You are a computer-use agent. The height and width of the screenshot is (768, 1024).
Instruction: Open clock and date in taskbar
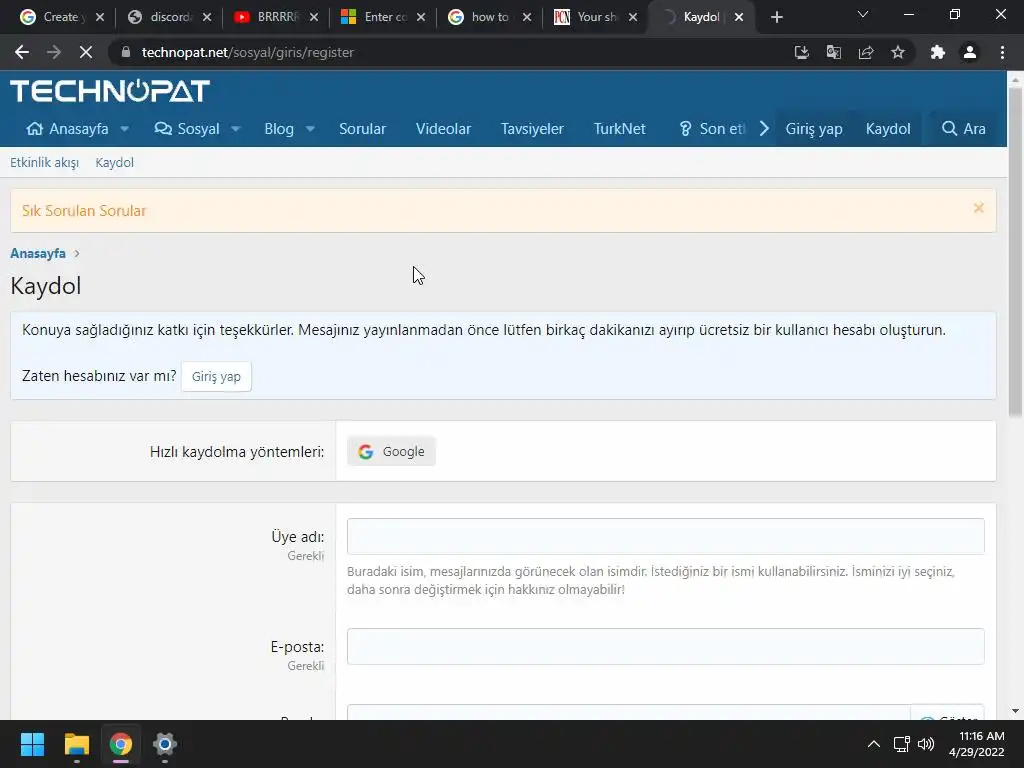(x=977, y=744)
